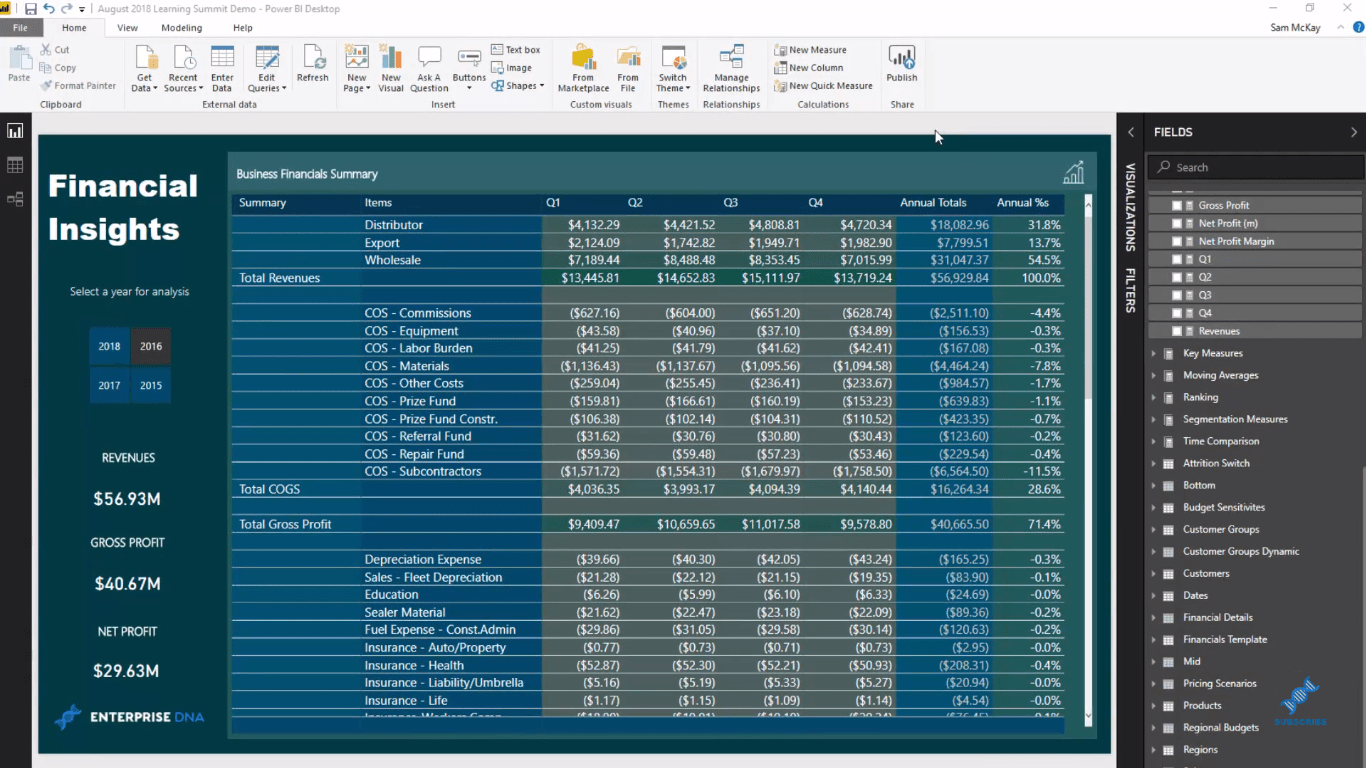Click the Cut command
This screenshot has width=1366, height=768.
pos(56,50)
